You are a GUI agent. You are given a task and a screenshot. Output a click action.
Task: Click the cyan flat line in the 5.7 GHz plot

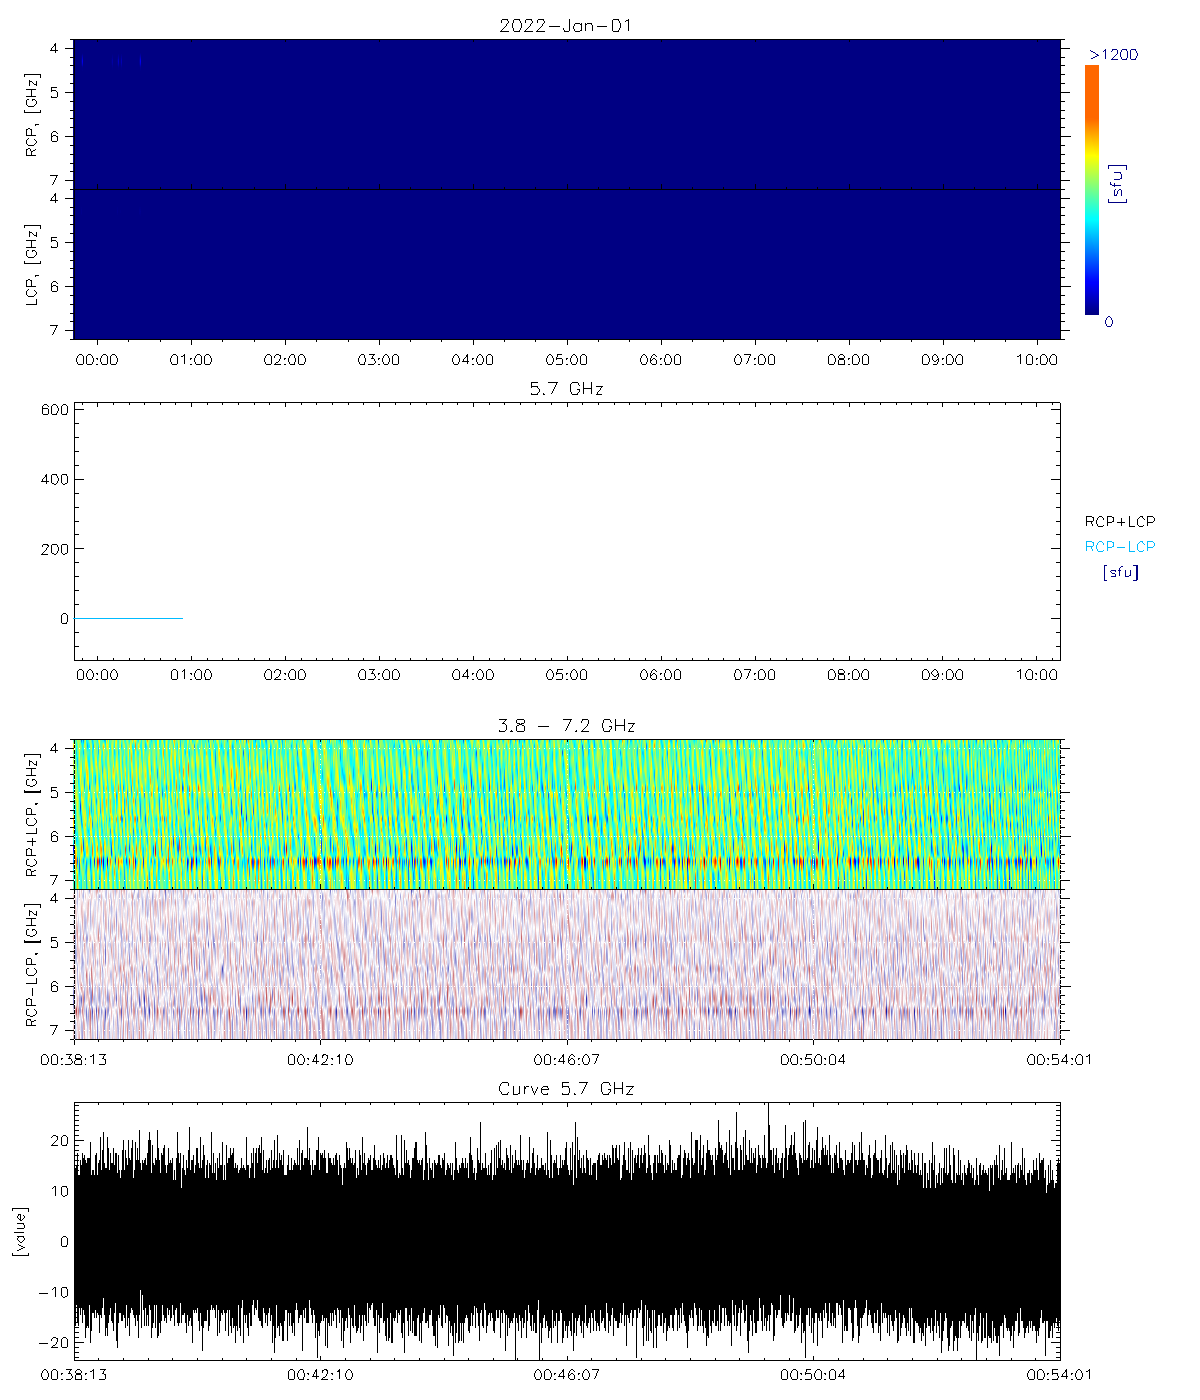click(x=128, y=619)
